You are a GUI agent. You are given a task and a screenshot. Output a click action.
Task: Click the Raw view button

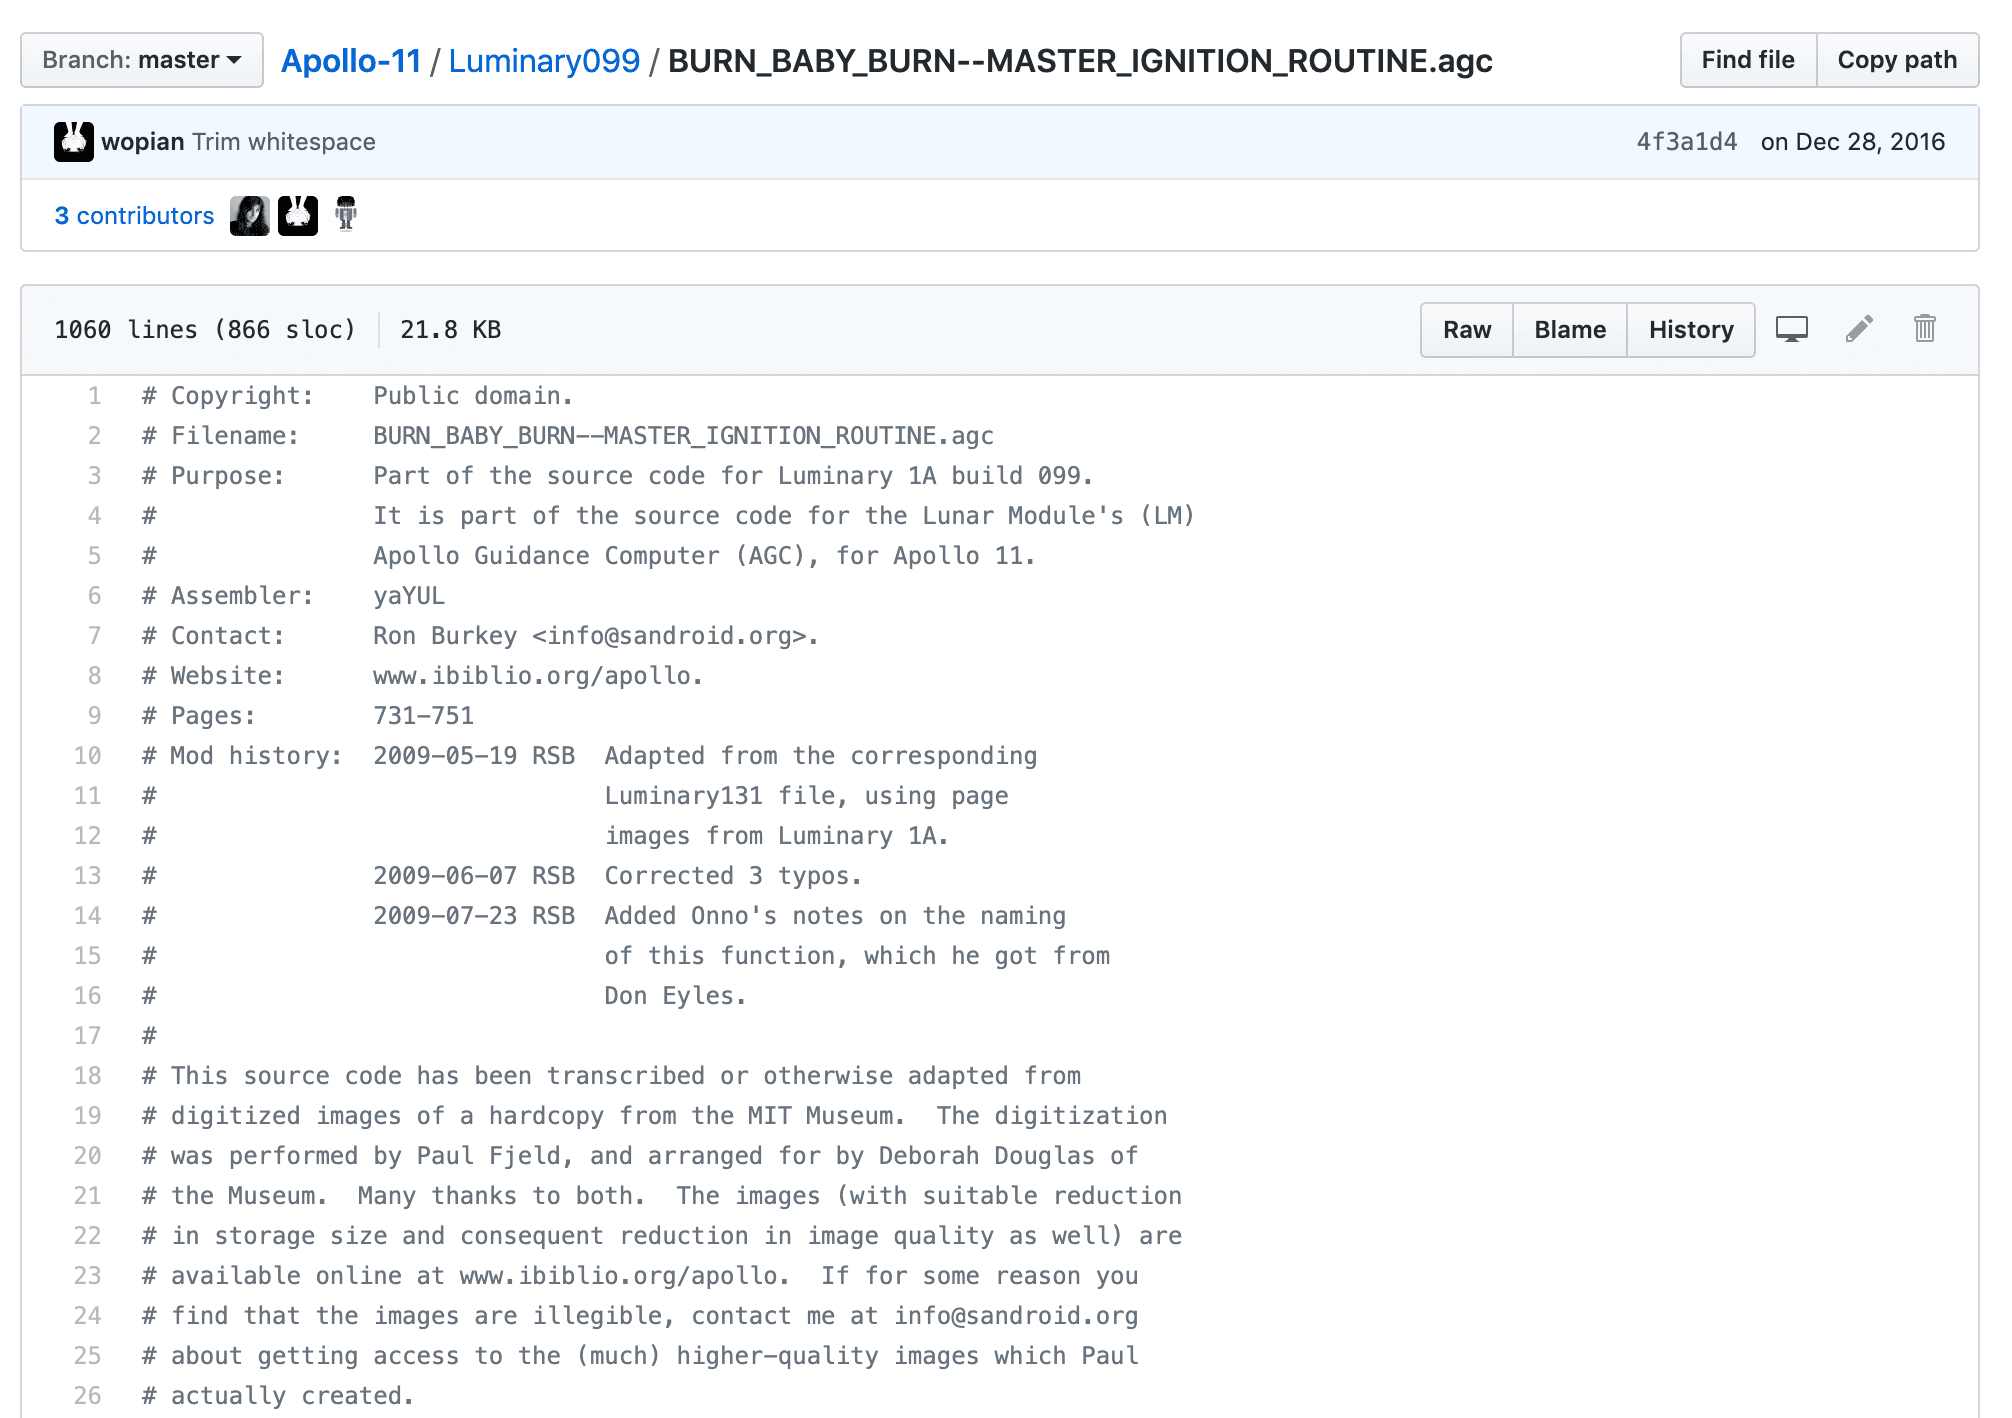pyautogui.click(x=1466, y=330)
